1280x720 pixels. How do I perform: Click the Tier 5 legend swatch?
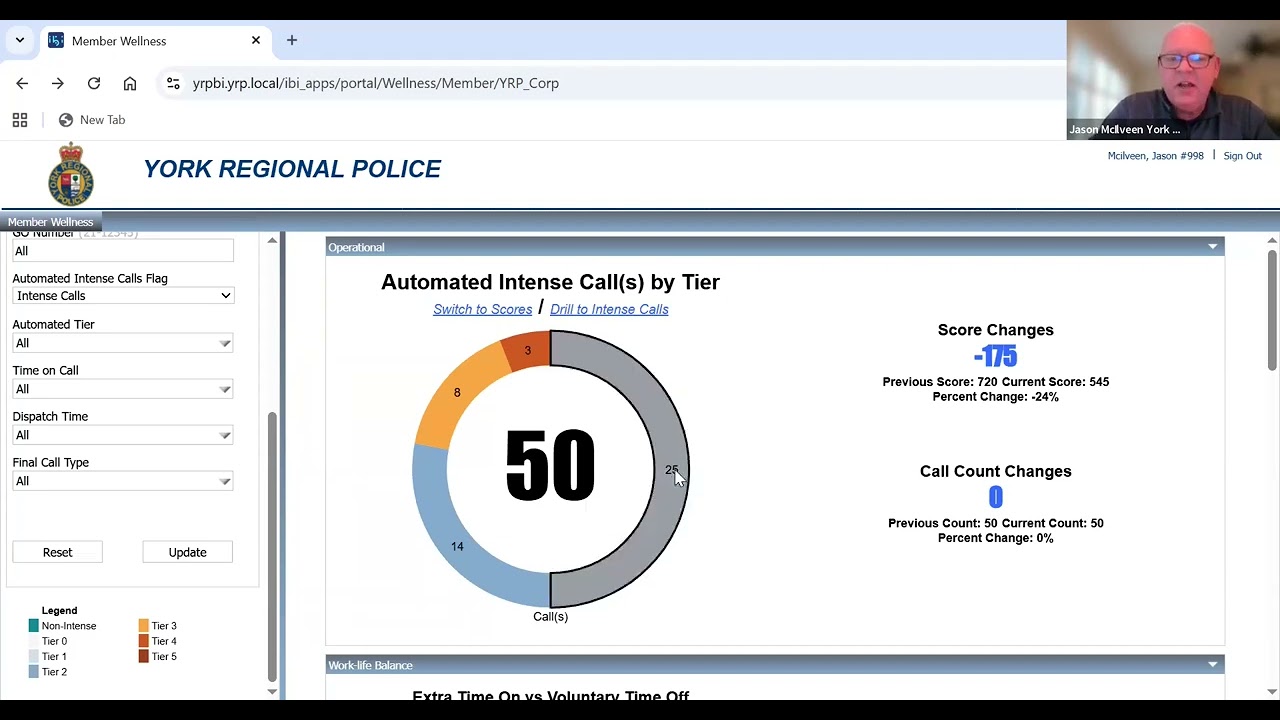[144, 657]
